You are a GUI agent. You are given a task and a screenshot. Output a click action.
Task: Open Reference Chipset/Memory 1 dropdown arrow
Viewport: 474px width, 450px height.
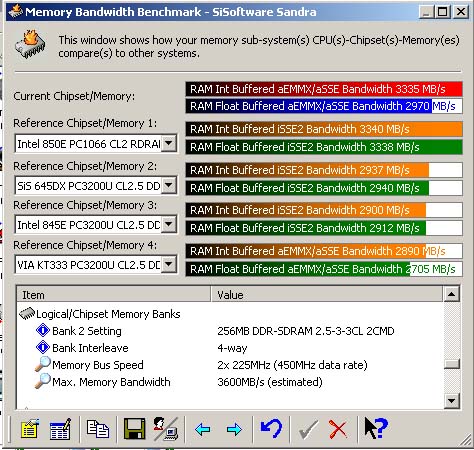tap(169, 144)
